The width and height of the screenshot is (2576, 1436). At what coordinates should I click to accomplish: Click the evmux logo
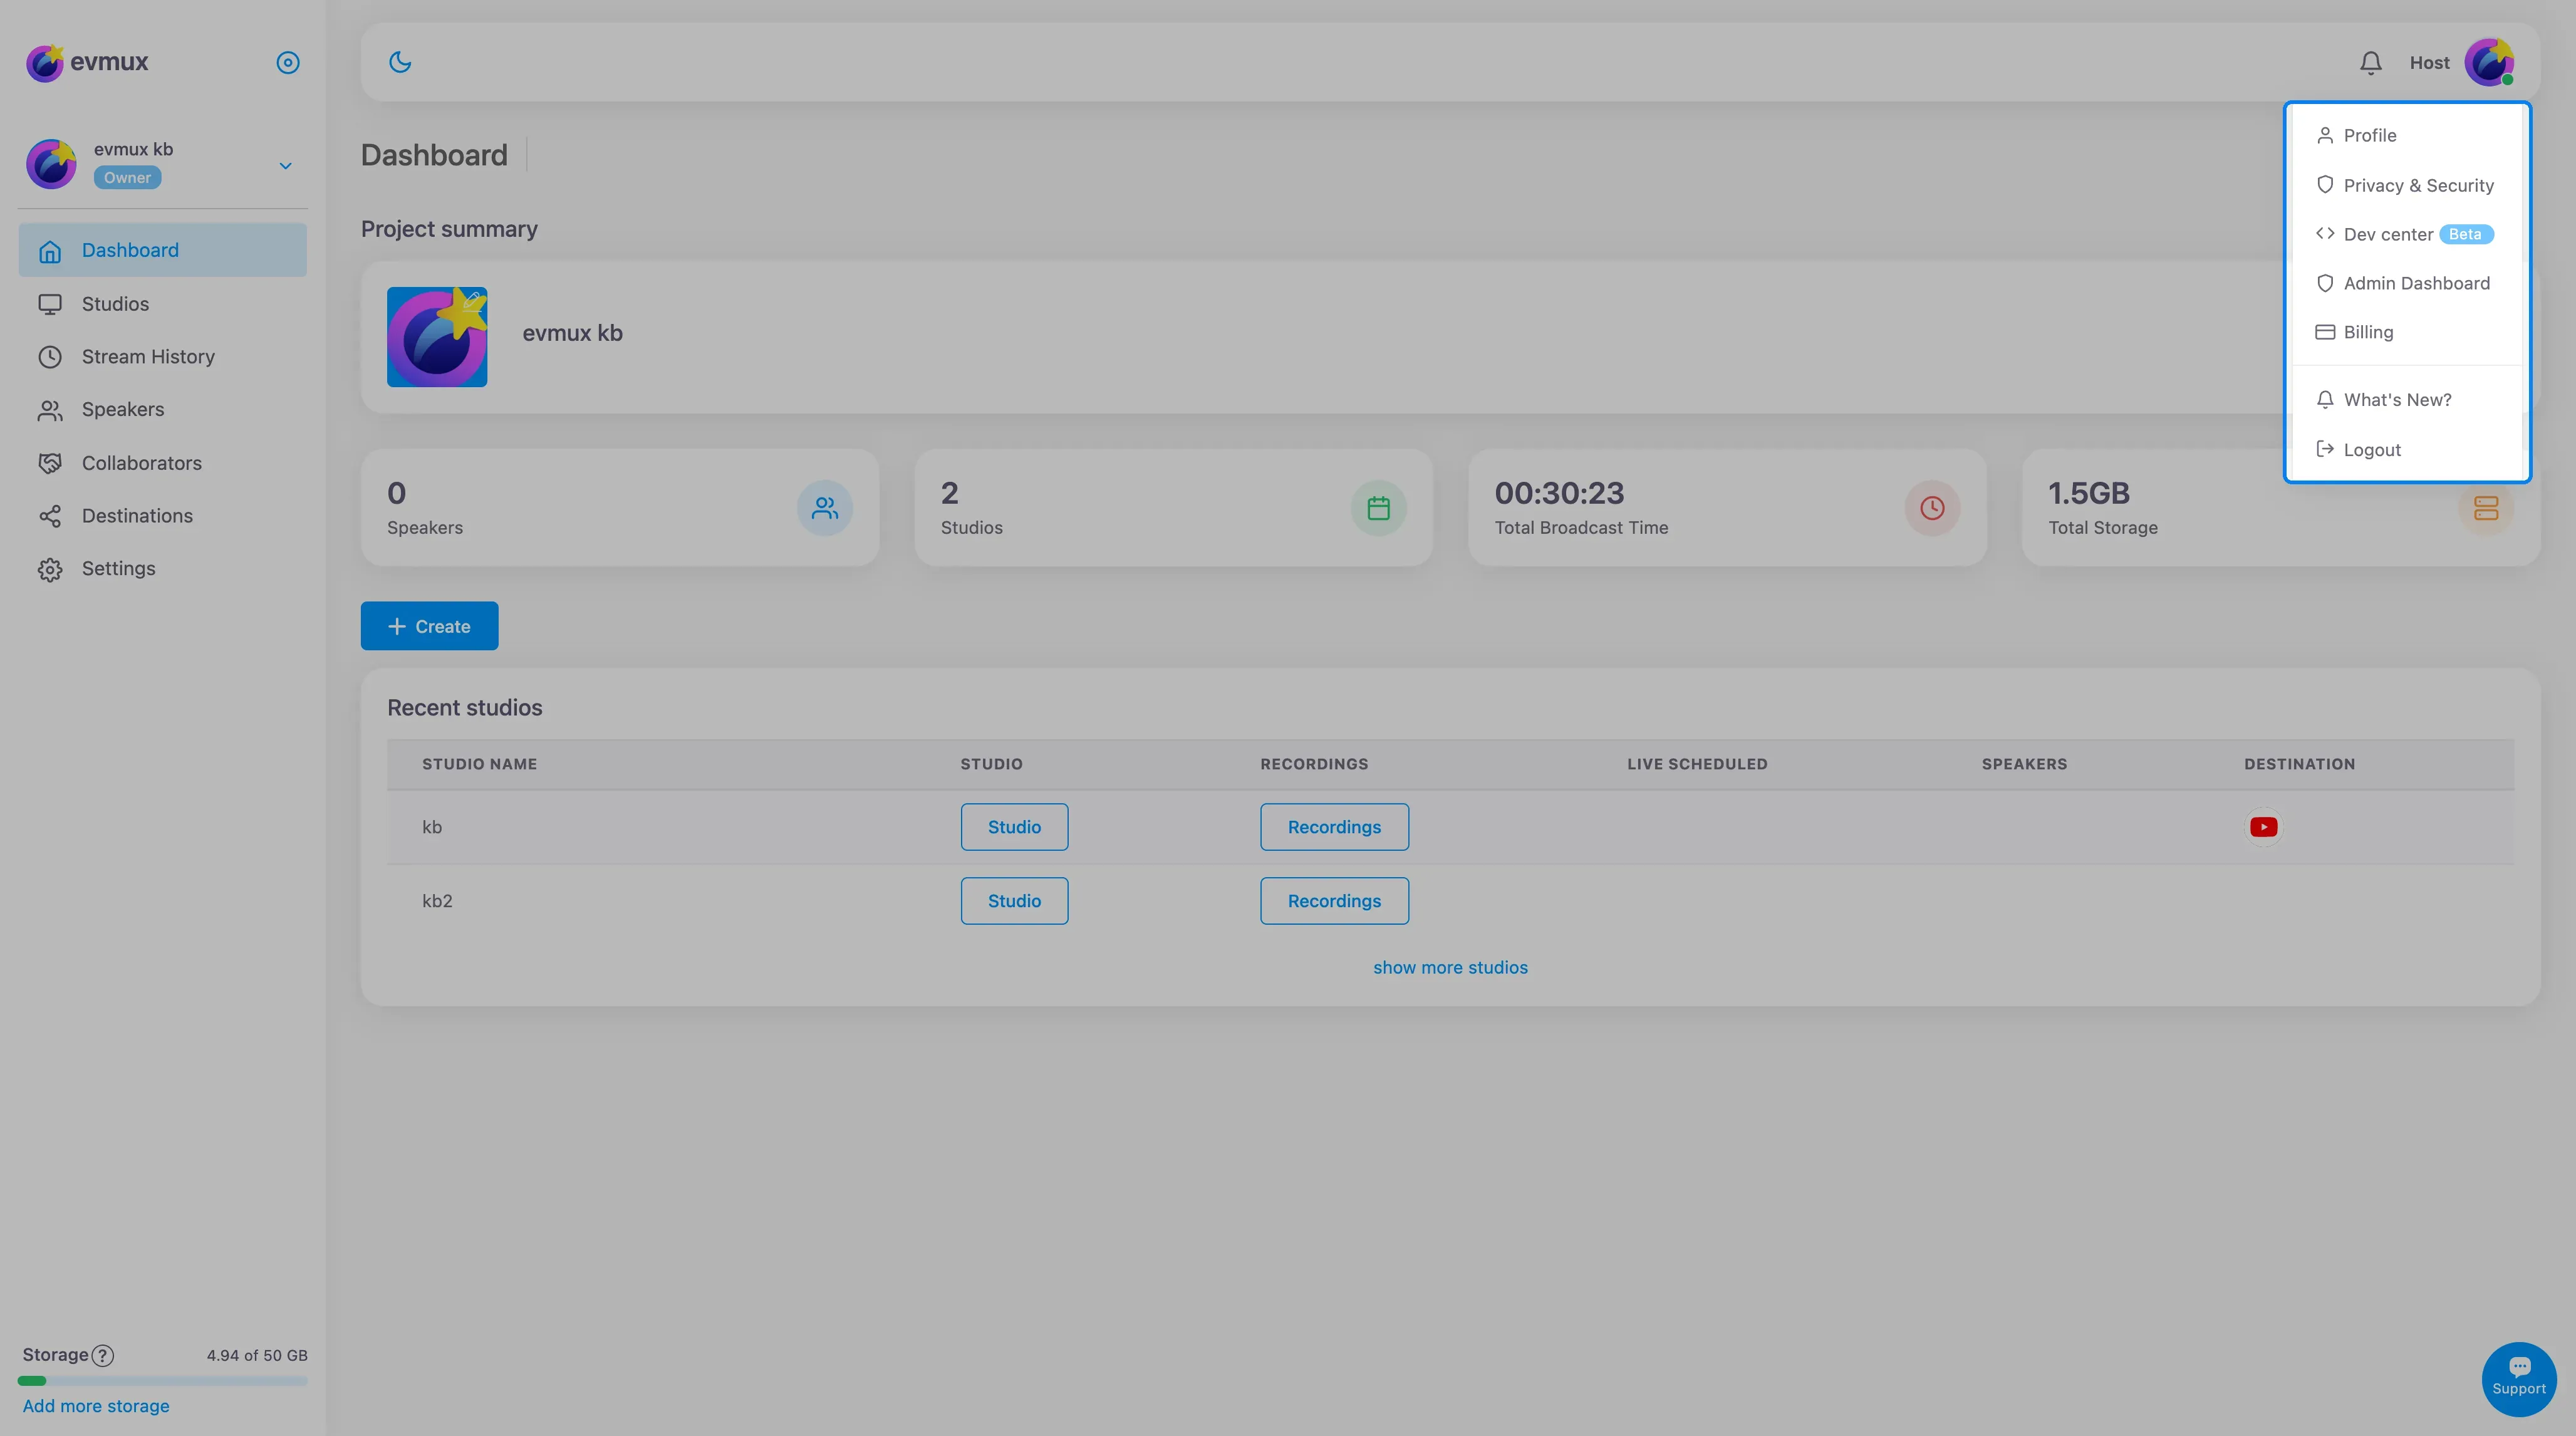coord(87,62)
